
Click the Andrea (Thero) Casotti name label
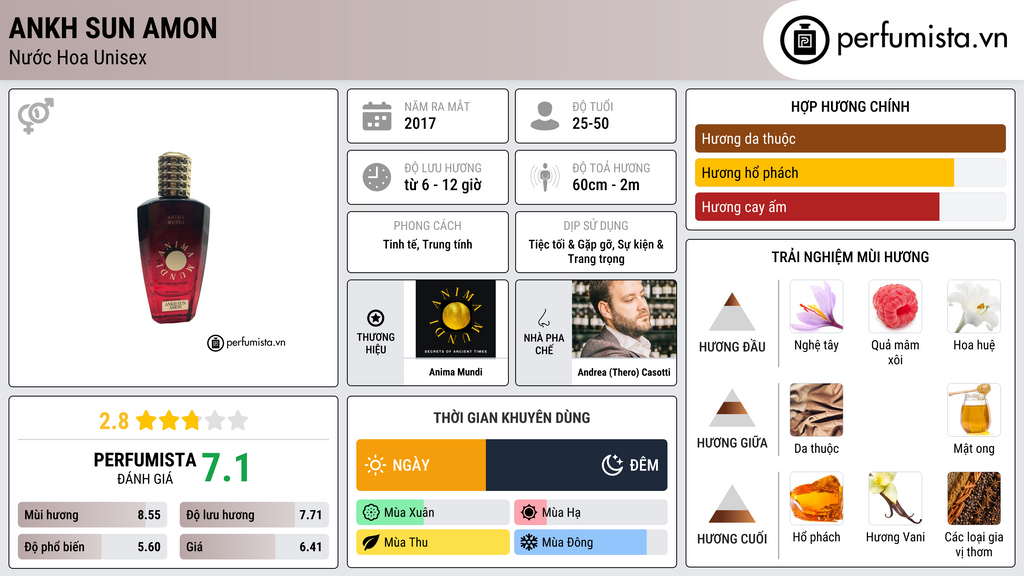coord(624,372)
